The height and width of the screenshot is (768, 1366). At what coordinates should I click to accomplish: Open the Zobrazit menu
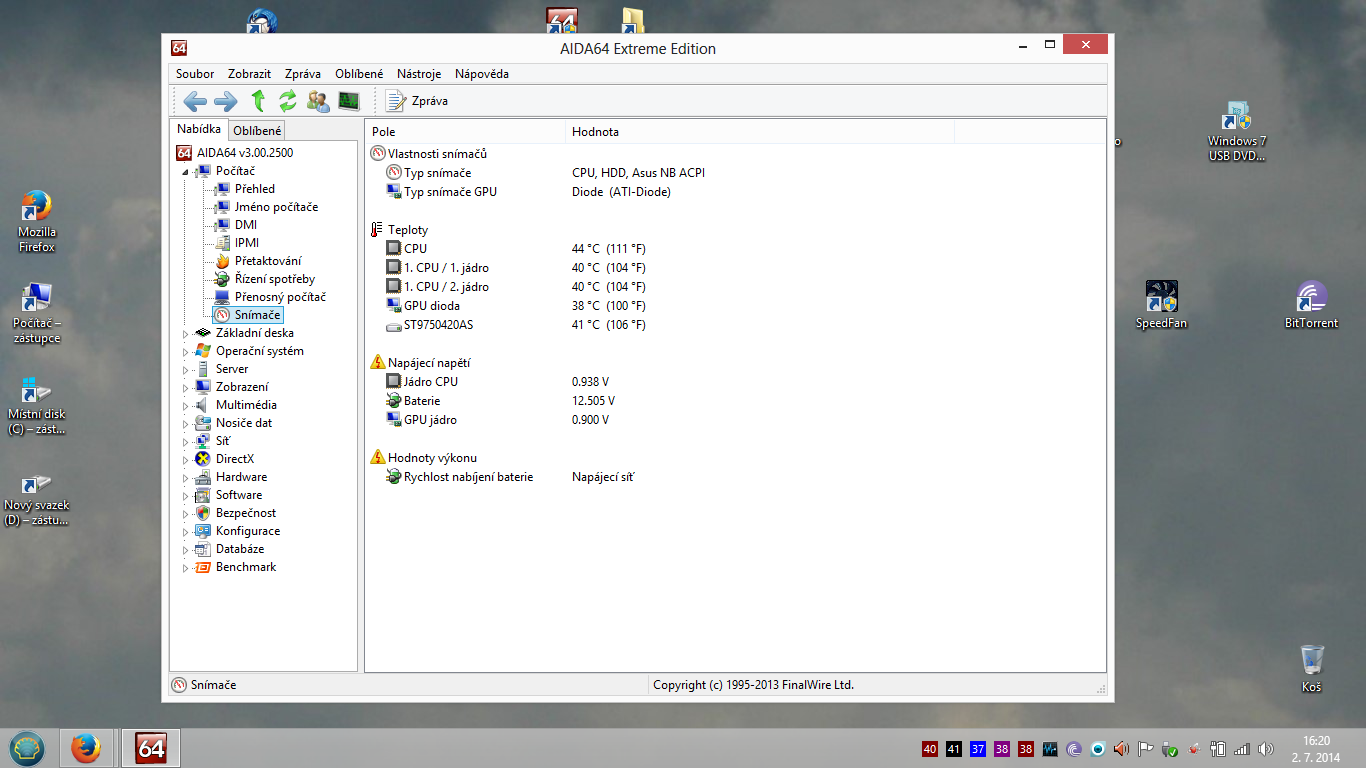(x=249, y=74)
